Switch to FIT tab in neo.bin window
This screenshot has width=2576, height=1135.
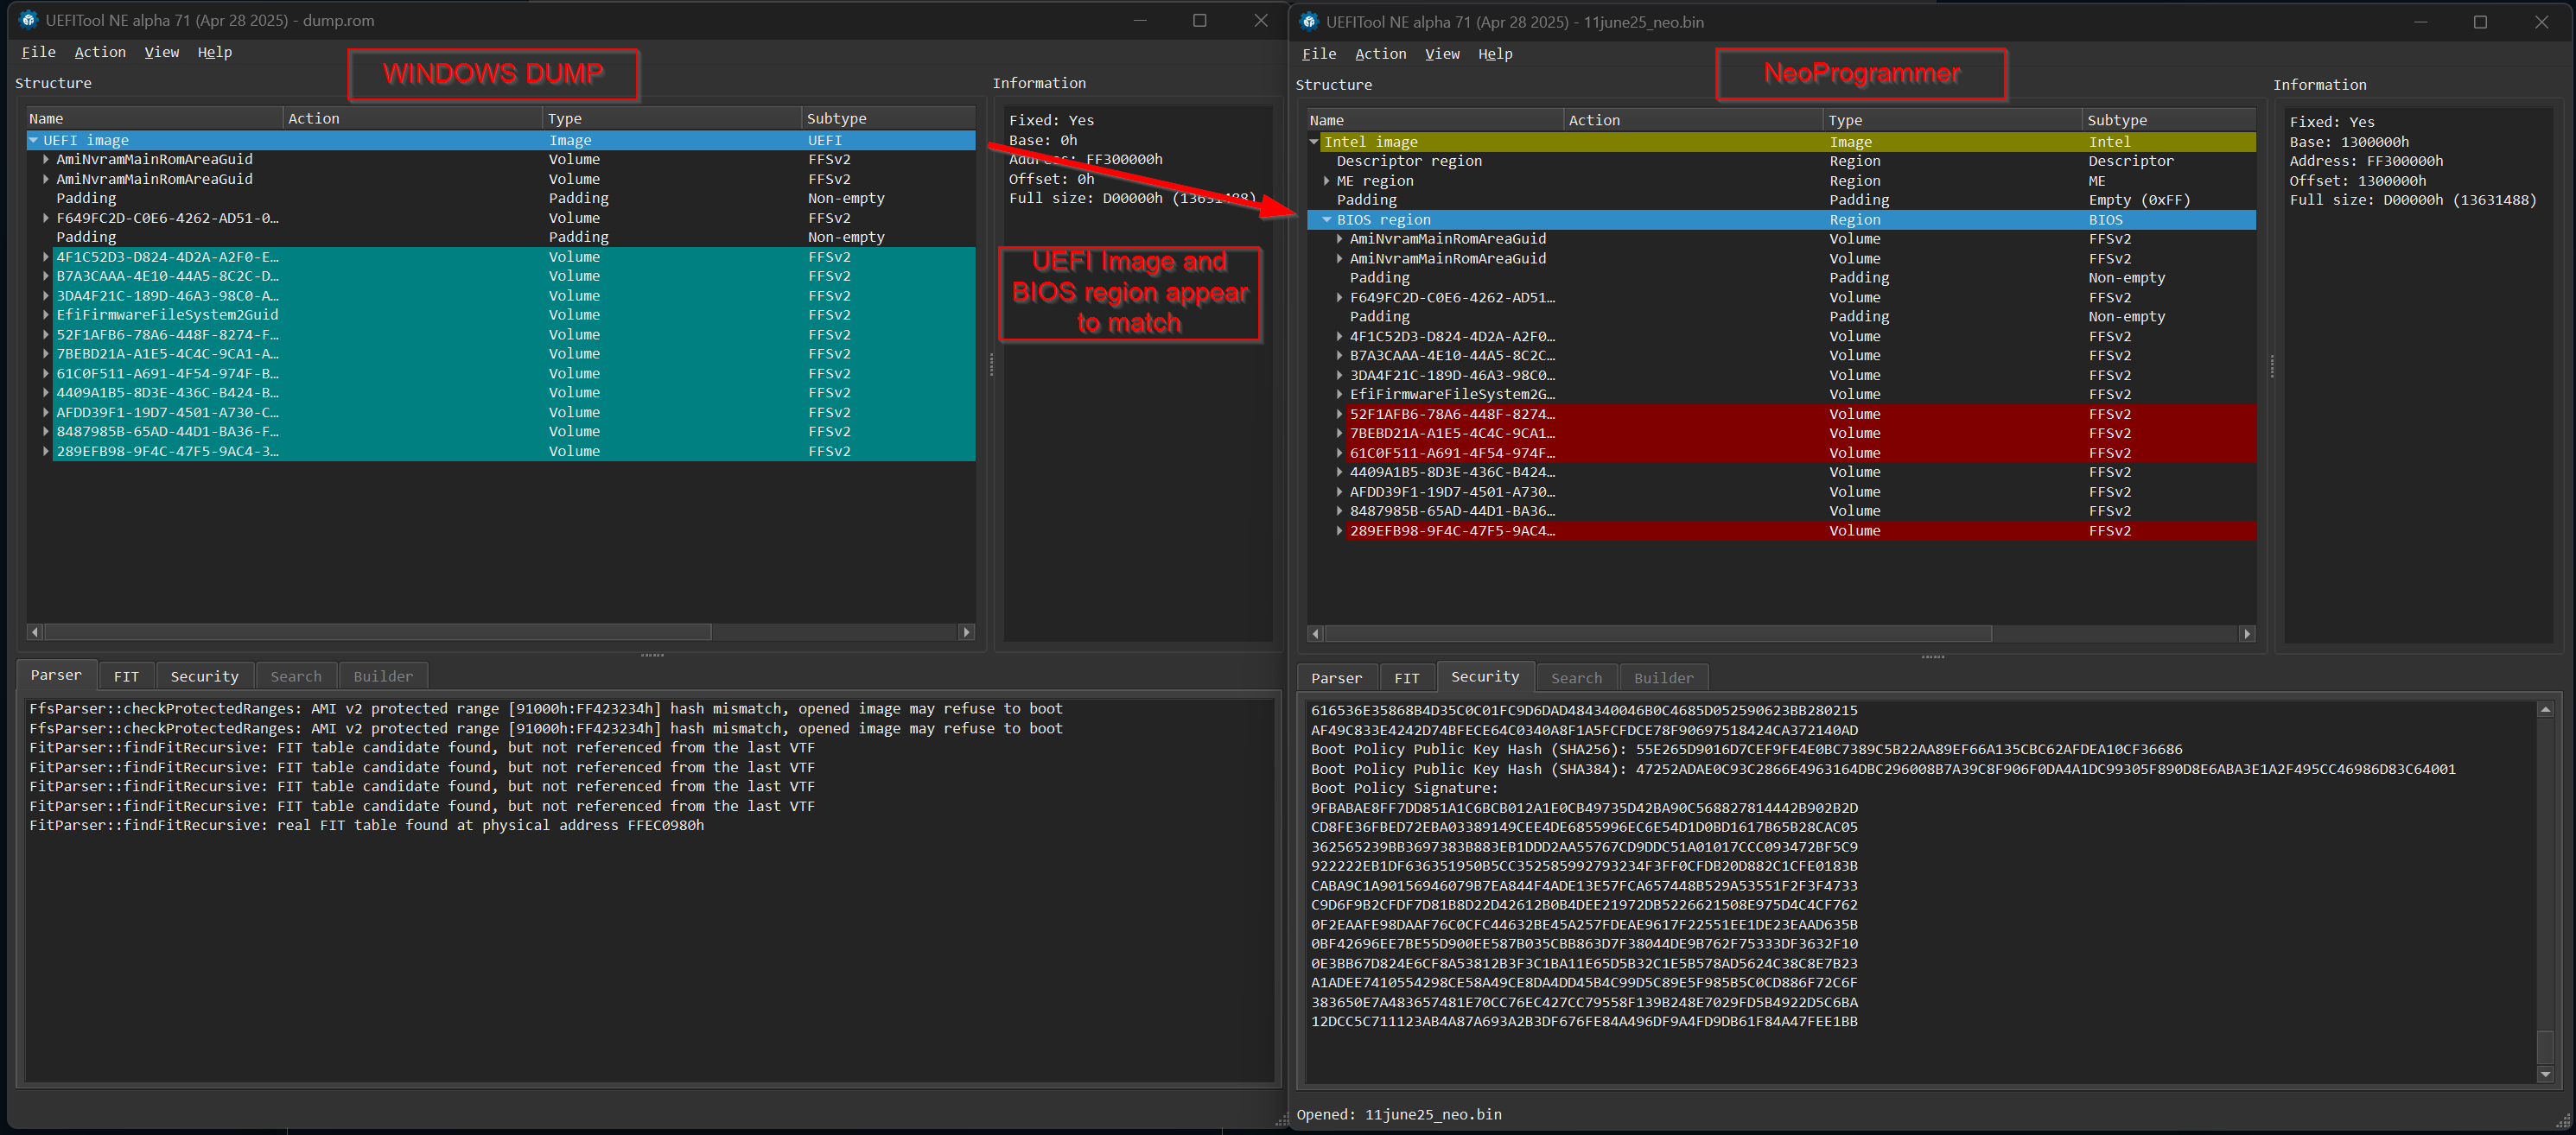click(x=1406, y=679)
